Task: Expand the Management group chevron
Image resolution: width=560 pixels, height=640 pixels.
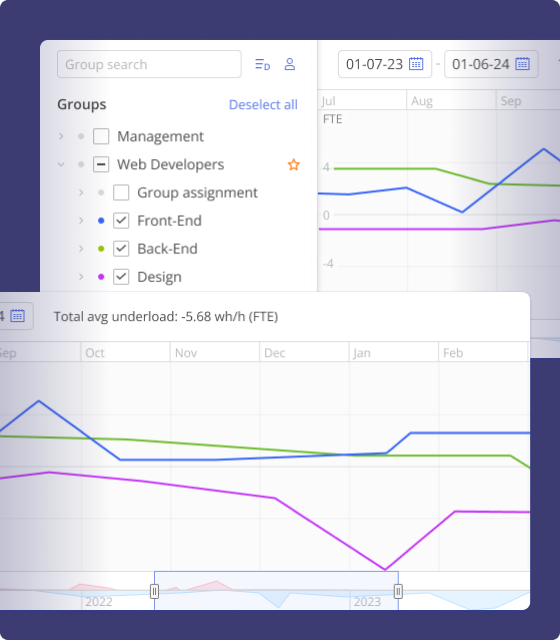Action: click(x=61, y=136)
